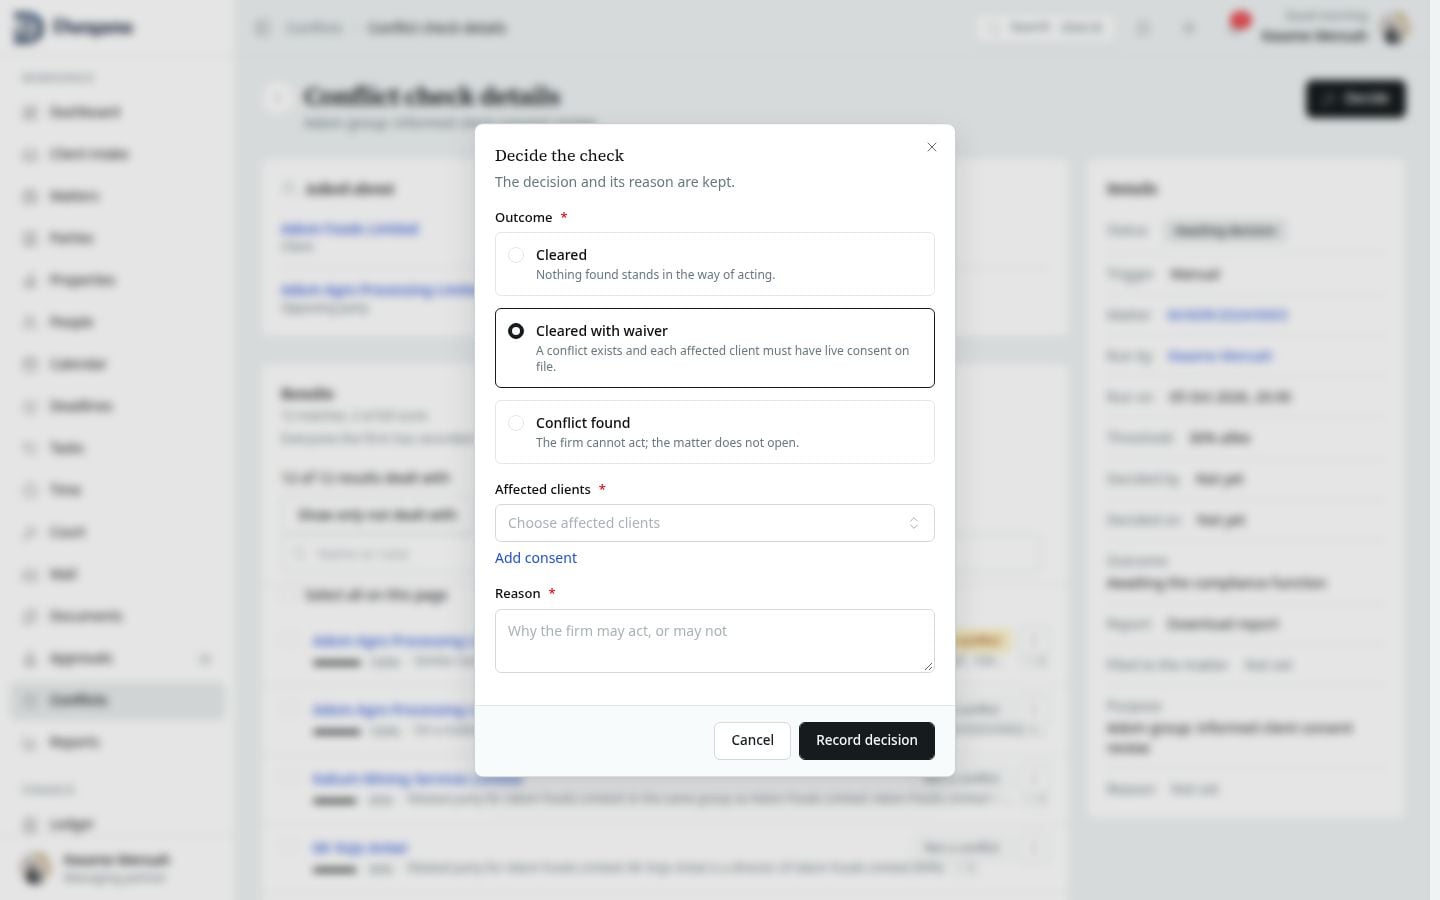Click the Record decision button
Viewport: 1440px width, 900px height.
pos(867,740)
